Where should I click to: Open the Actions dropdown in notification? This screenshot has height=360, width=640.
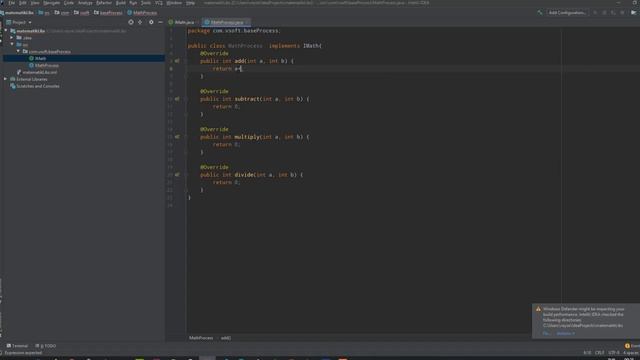click(x=566, y=333)
